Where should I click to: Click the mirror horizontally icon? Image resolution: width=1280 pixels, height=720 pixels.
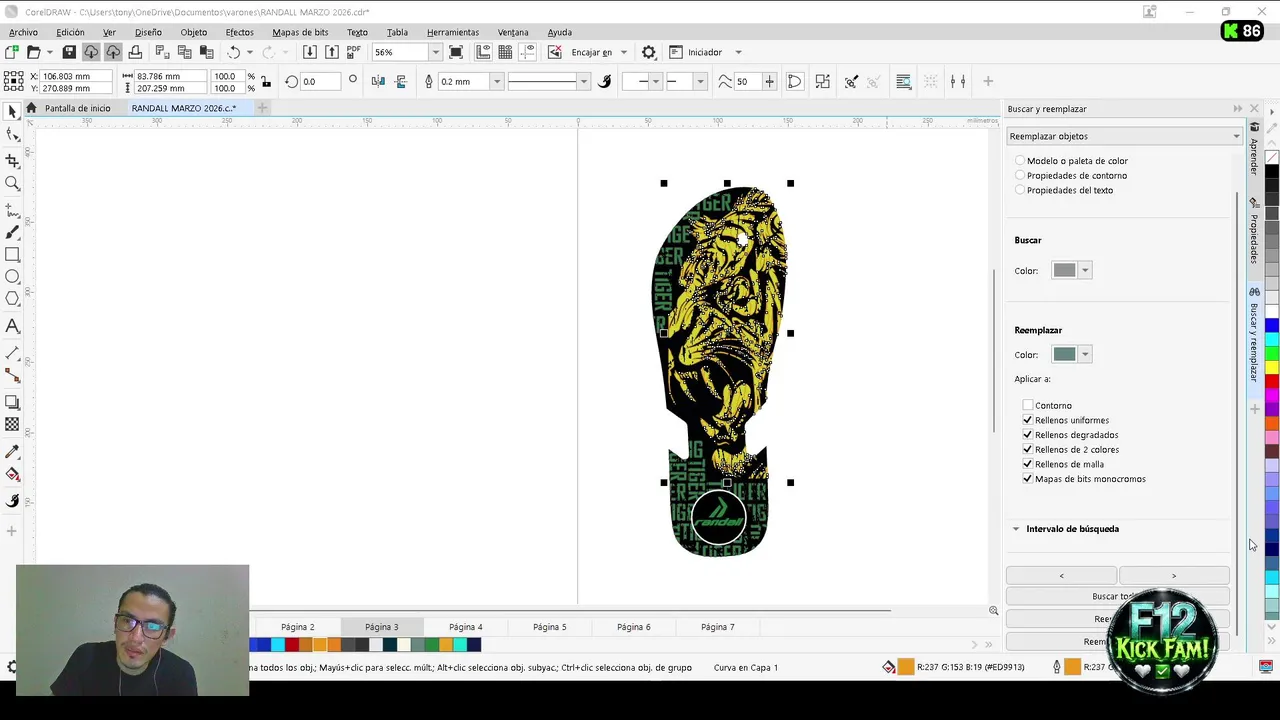click(378, 82)
